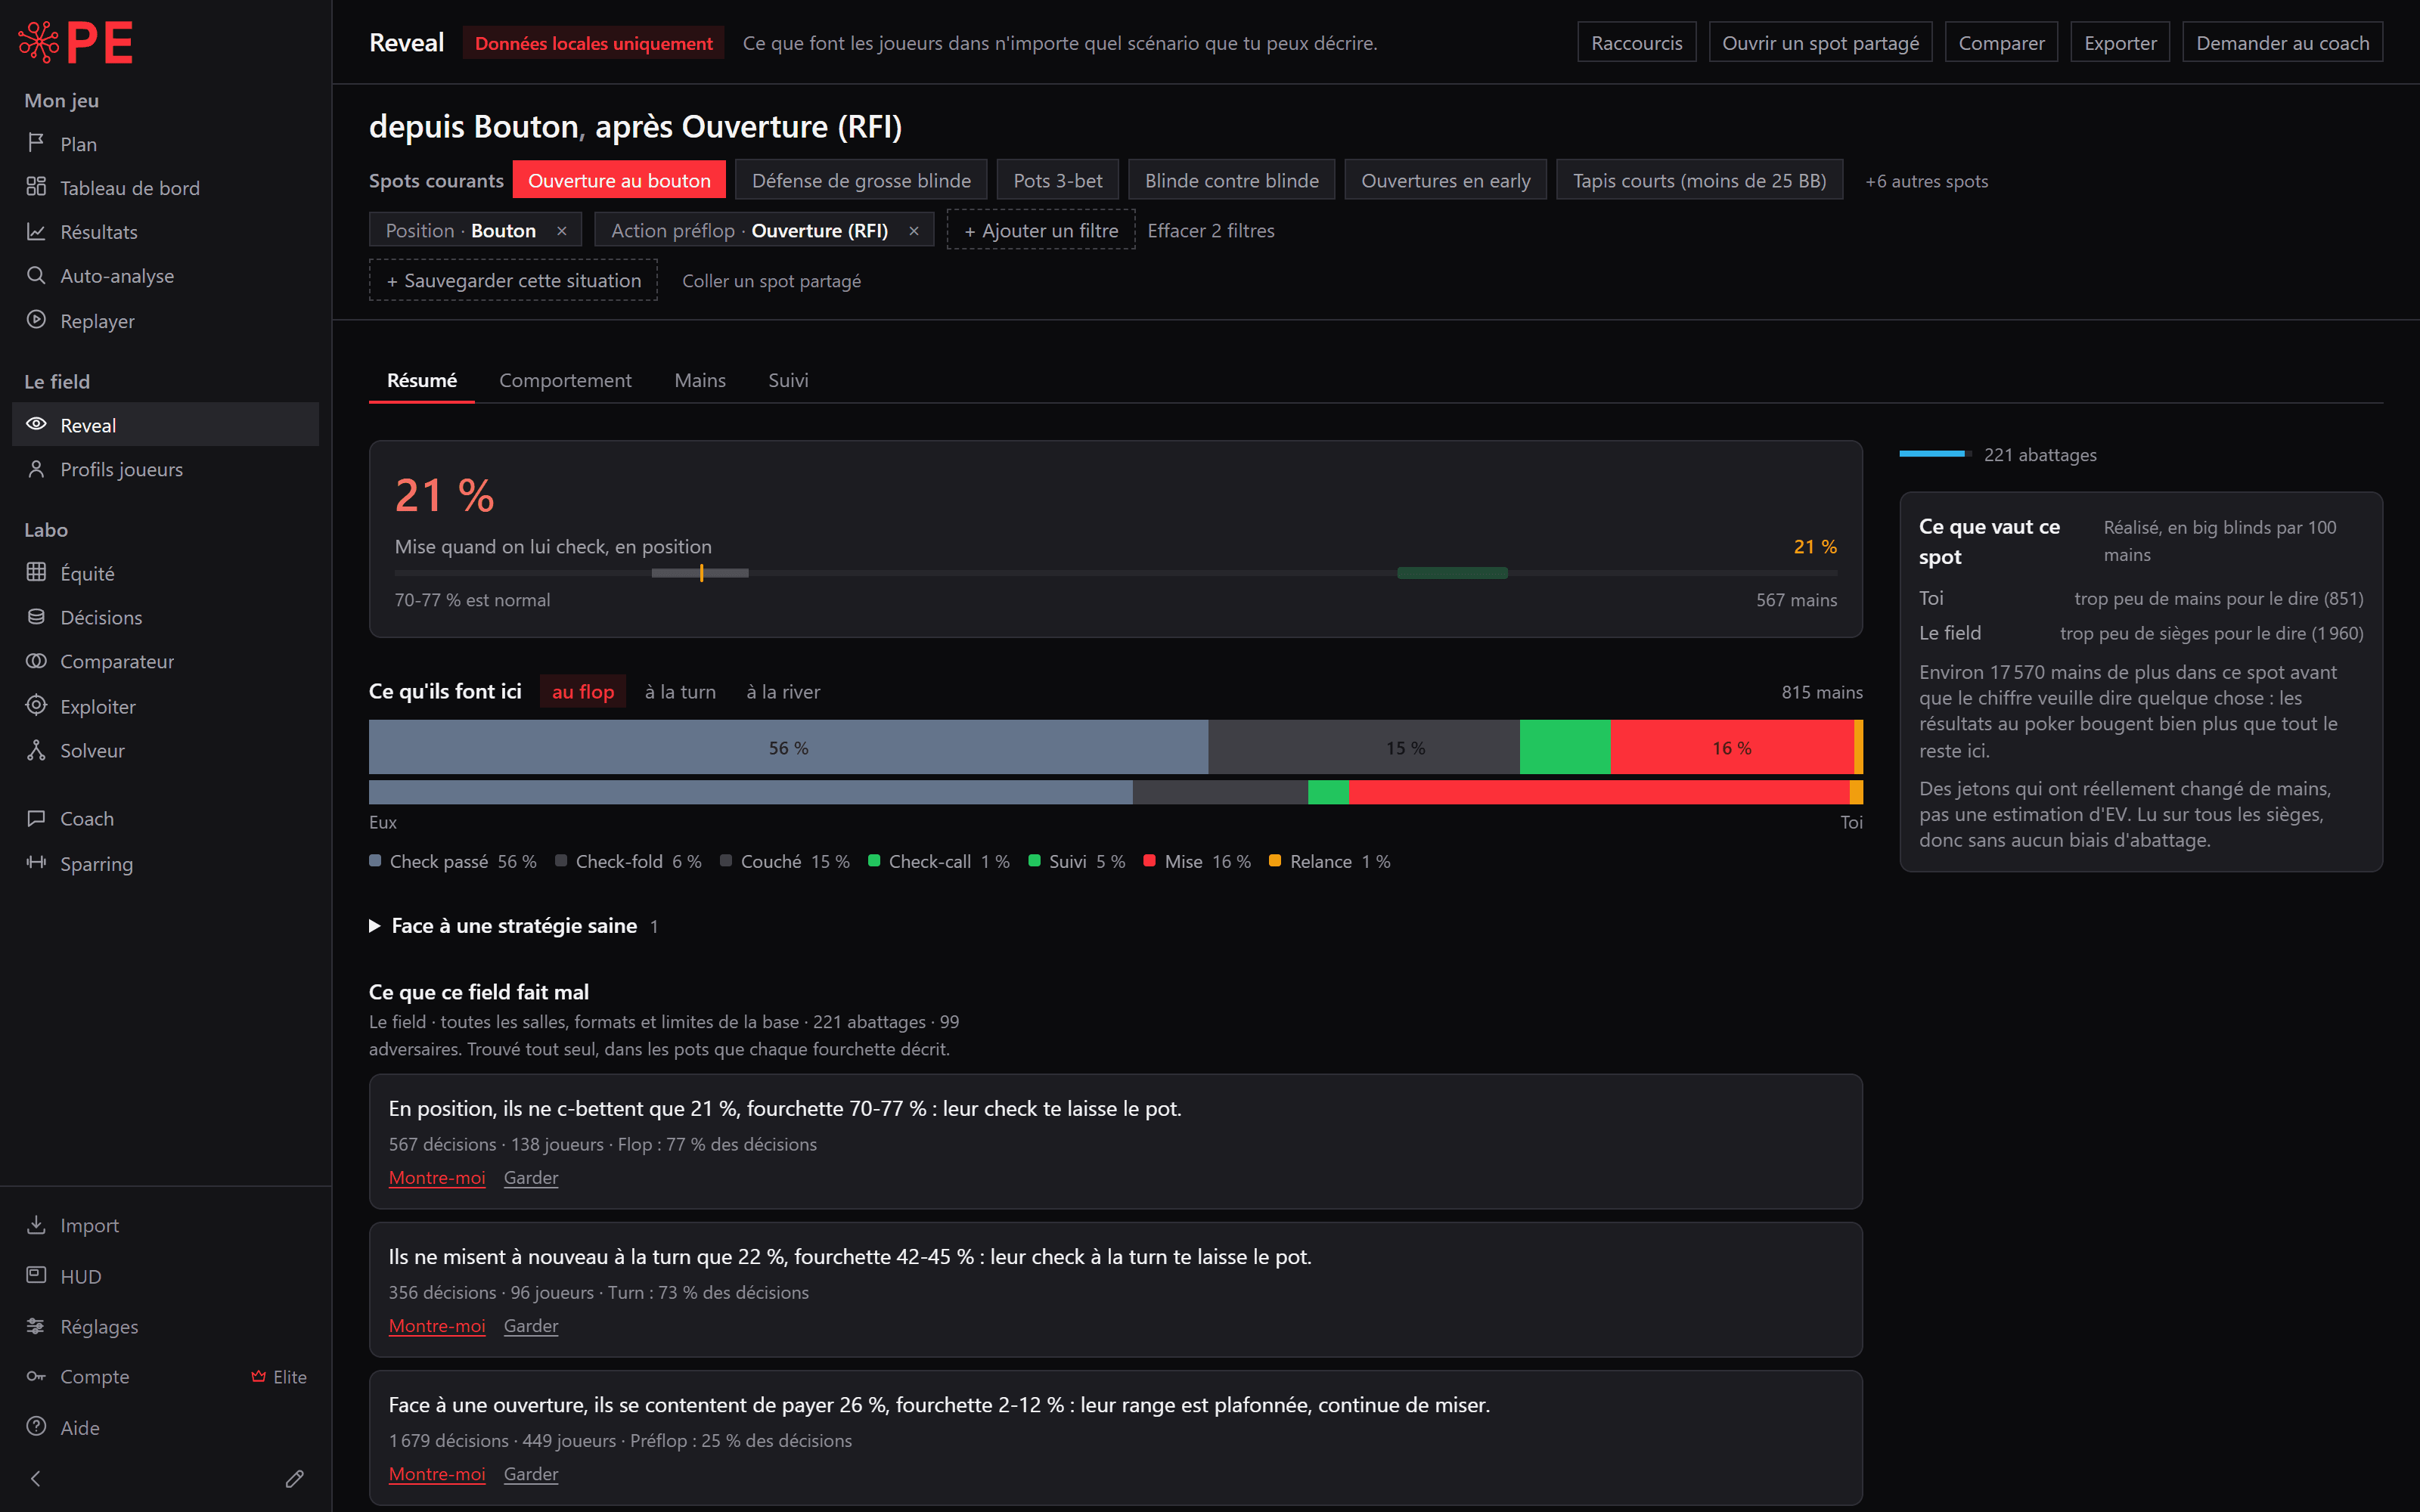2420x1512 pixels.
Task: Click 'Demander au coach' button
Action: [2282, 42]
